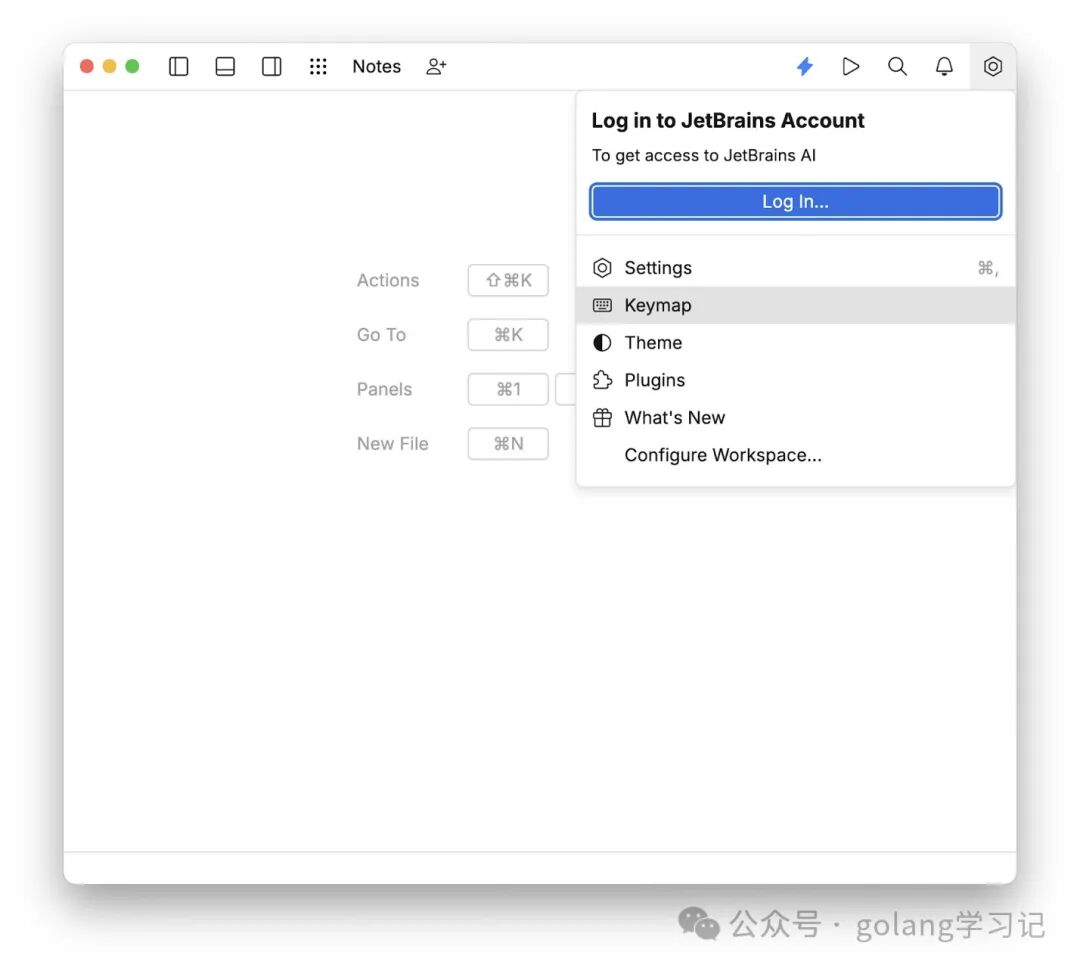The width and height of the screenshot is (1080, 968).
Task: Click the Plugins puzzle icon
Action: [x=602, y=380]
